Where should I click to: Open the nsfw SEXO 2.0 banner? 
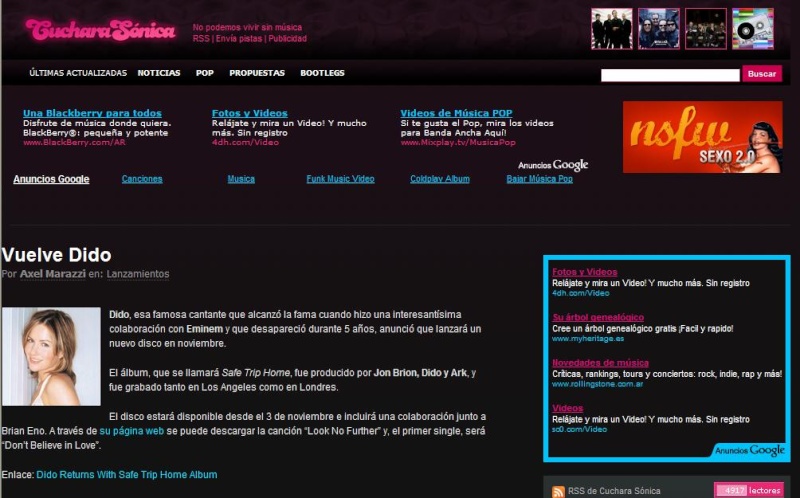pos(703,137)
